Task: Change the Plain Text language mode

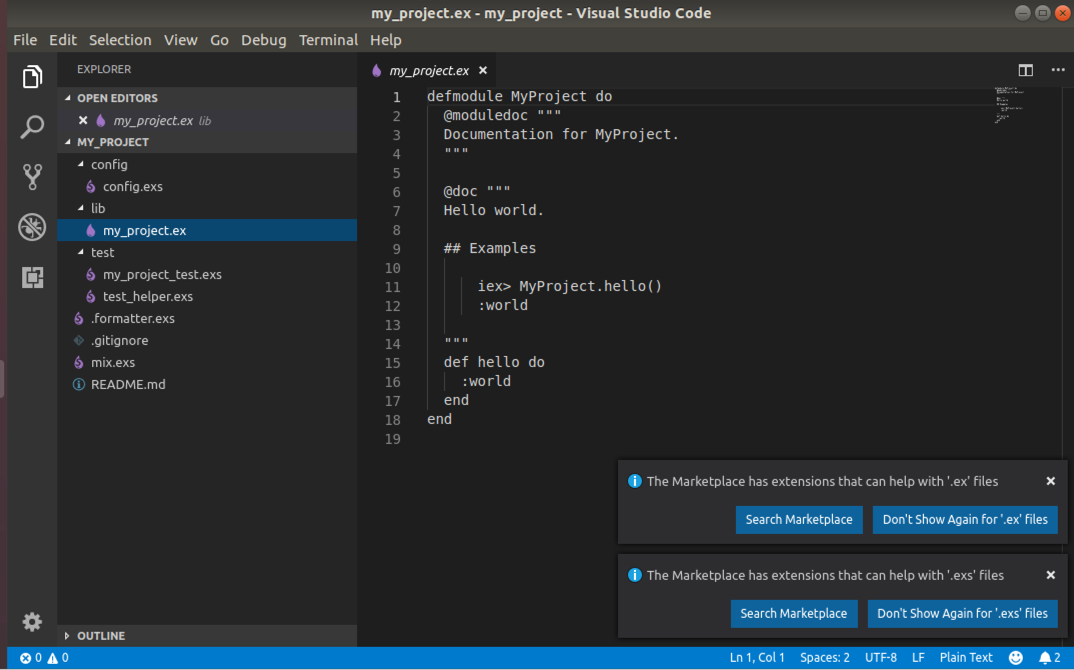Action: tap(966, 657)
